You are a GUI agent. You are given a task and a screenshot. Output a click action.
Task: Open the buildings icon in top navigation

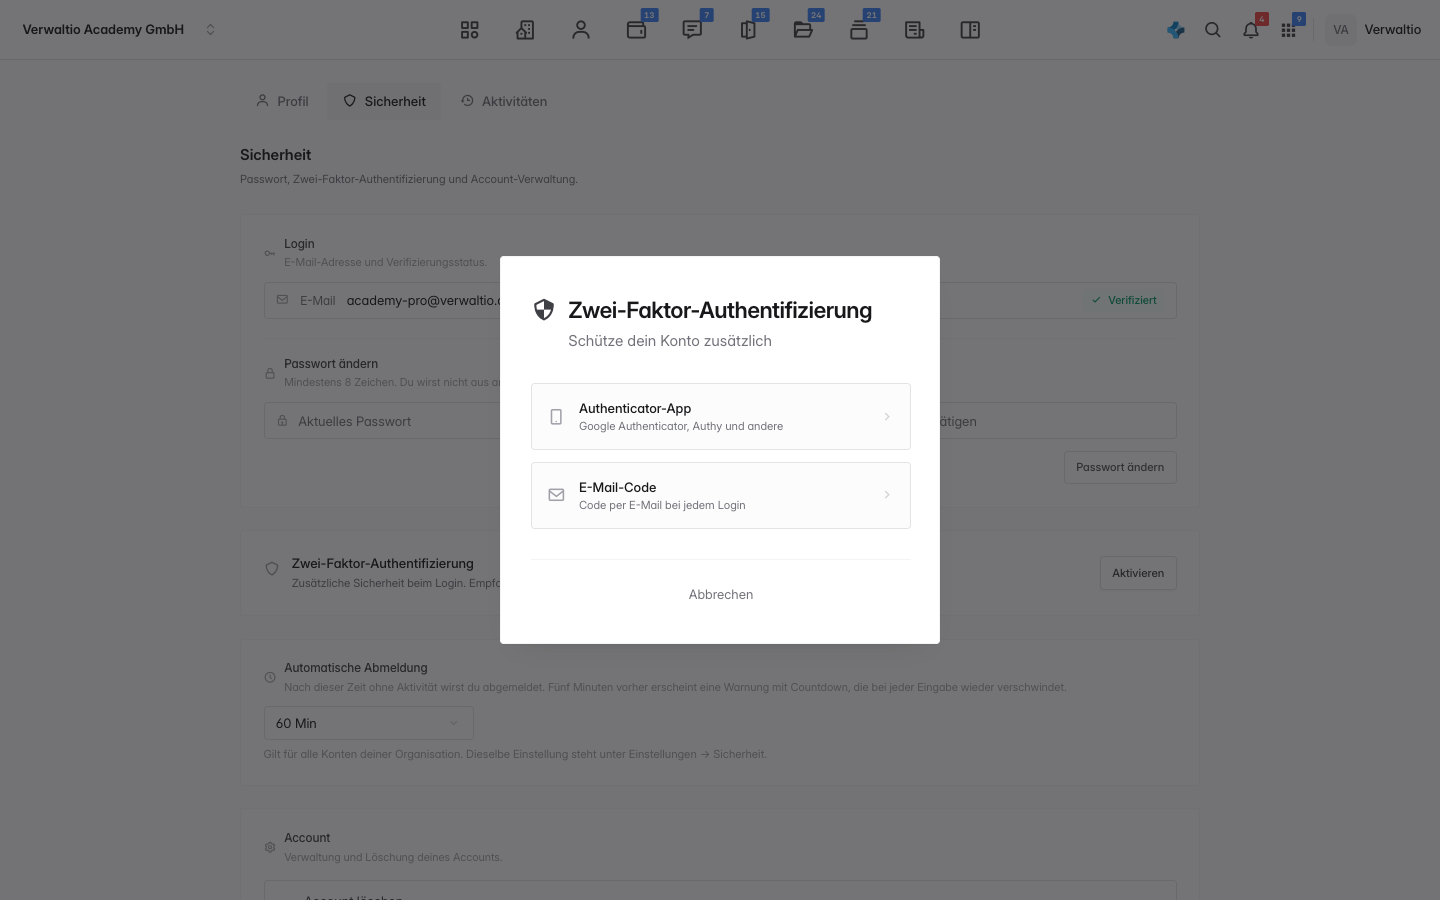coord(525,30)
